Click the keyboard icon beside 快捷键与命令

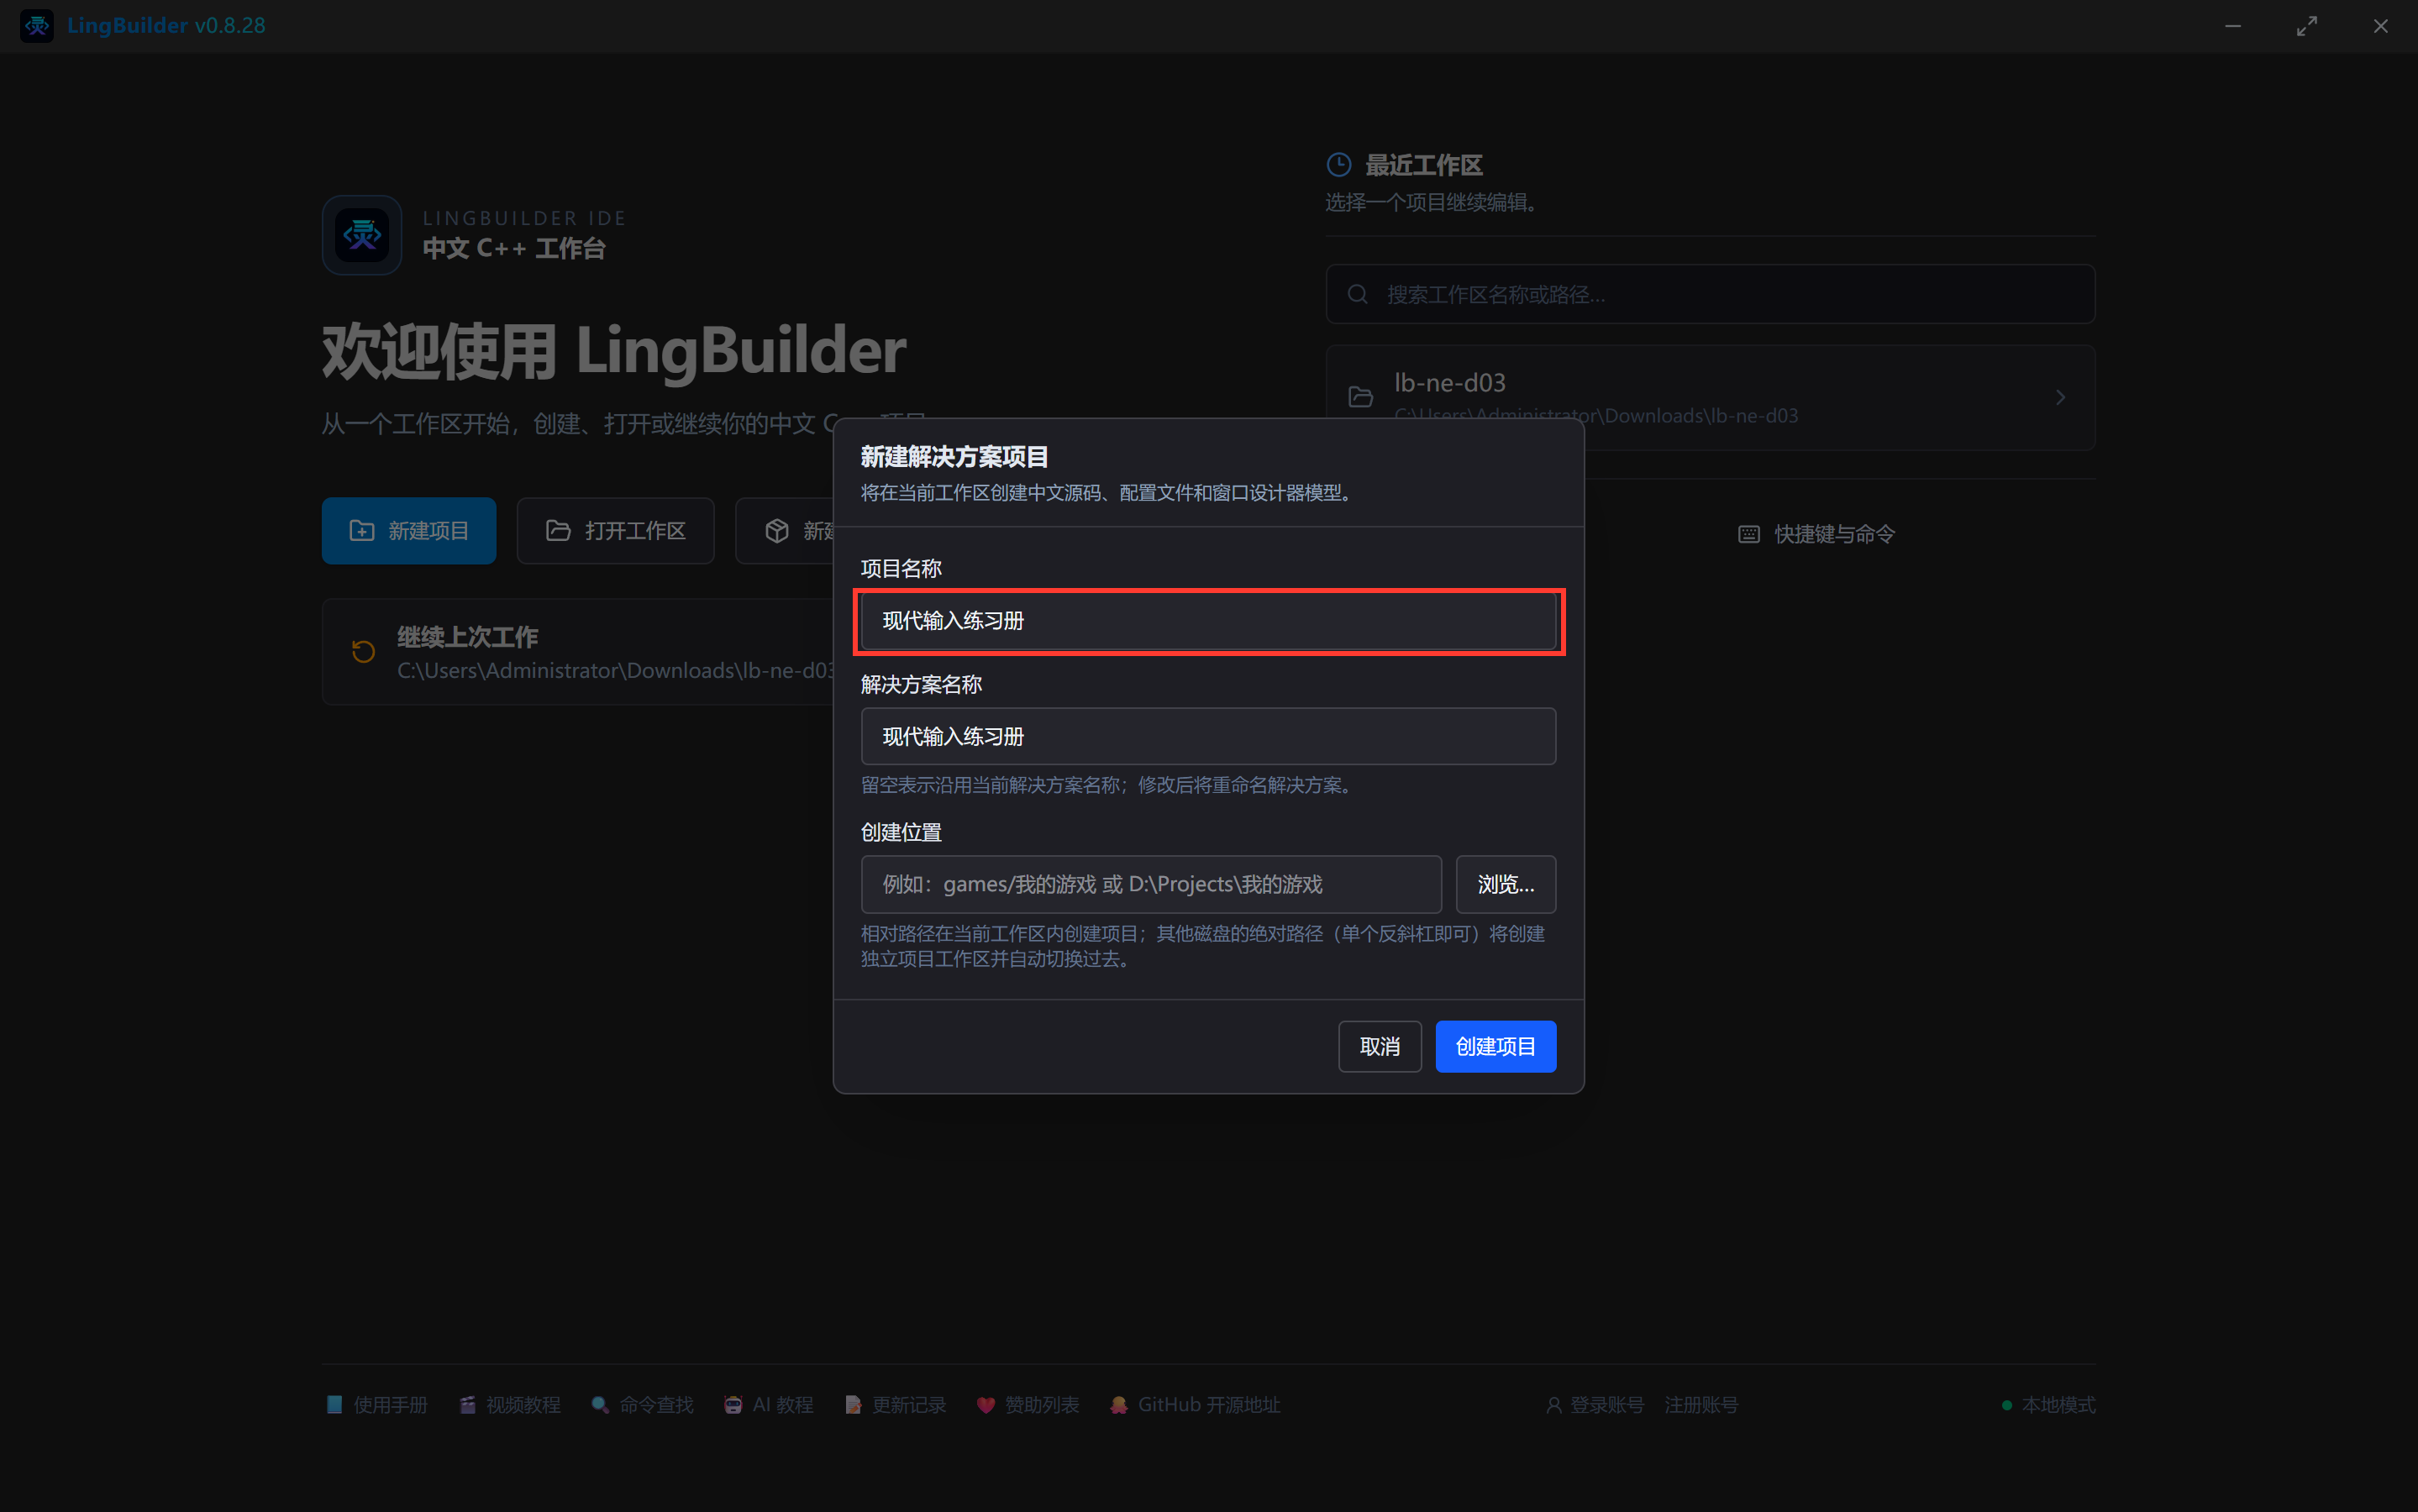pyautogui.click(x=1748, y=534)
